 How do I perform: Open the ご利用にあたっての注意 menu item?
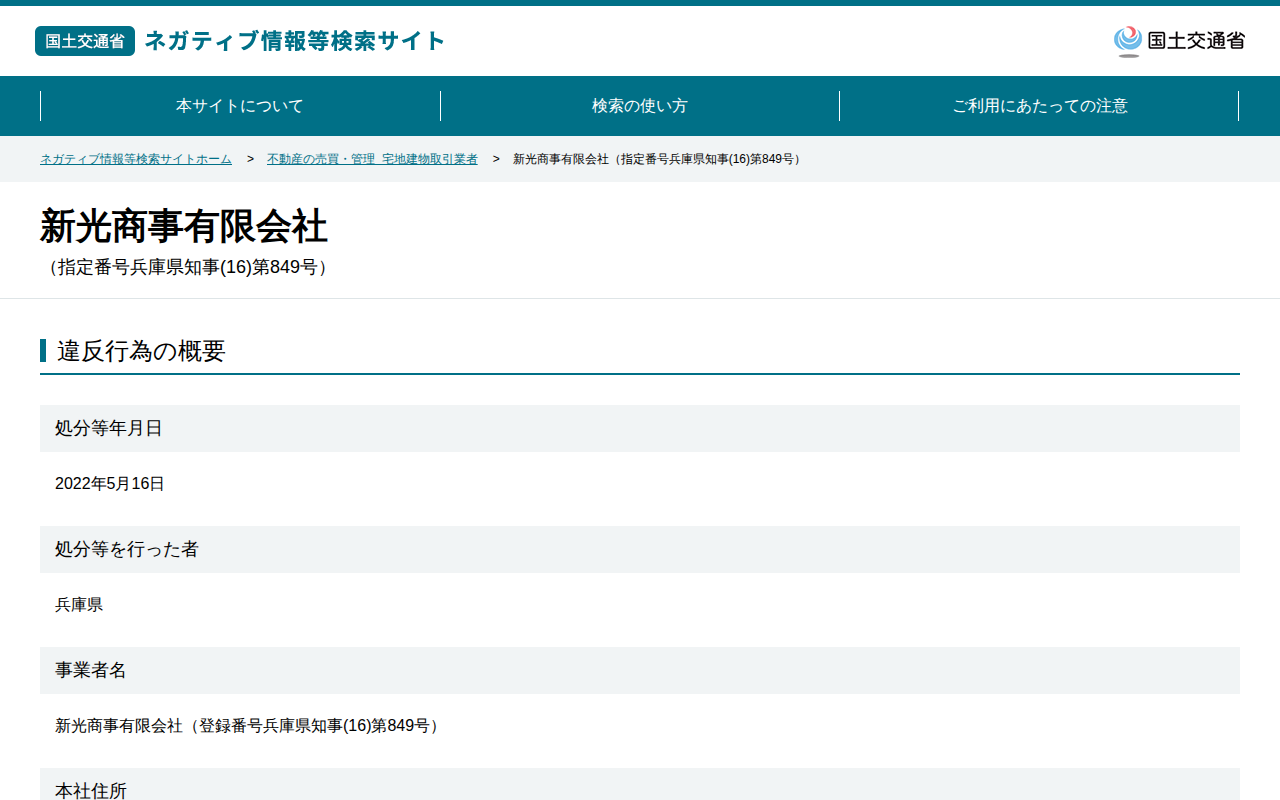[x=1040, y=106]
